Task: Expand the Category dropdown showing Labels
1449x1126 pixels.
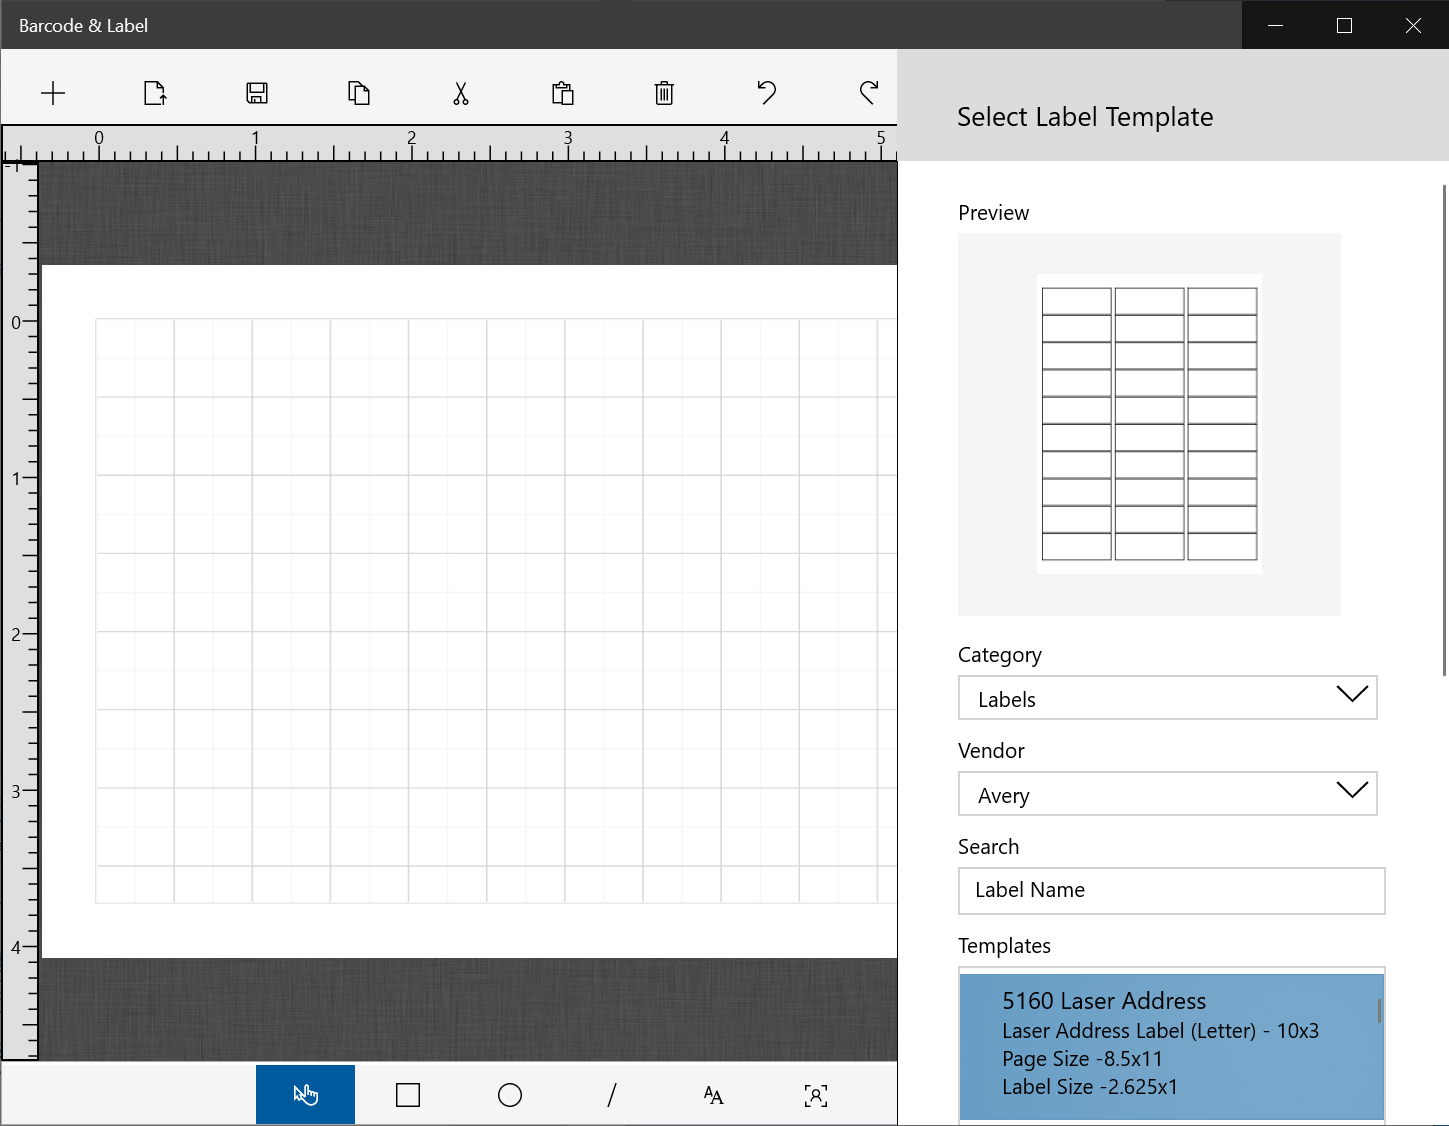Action: tap(1167, 698)
